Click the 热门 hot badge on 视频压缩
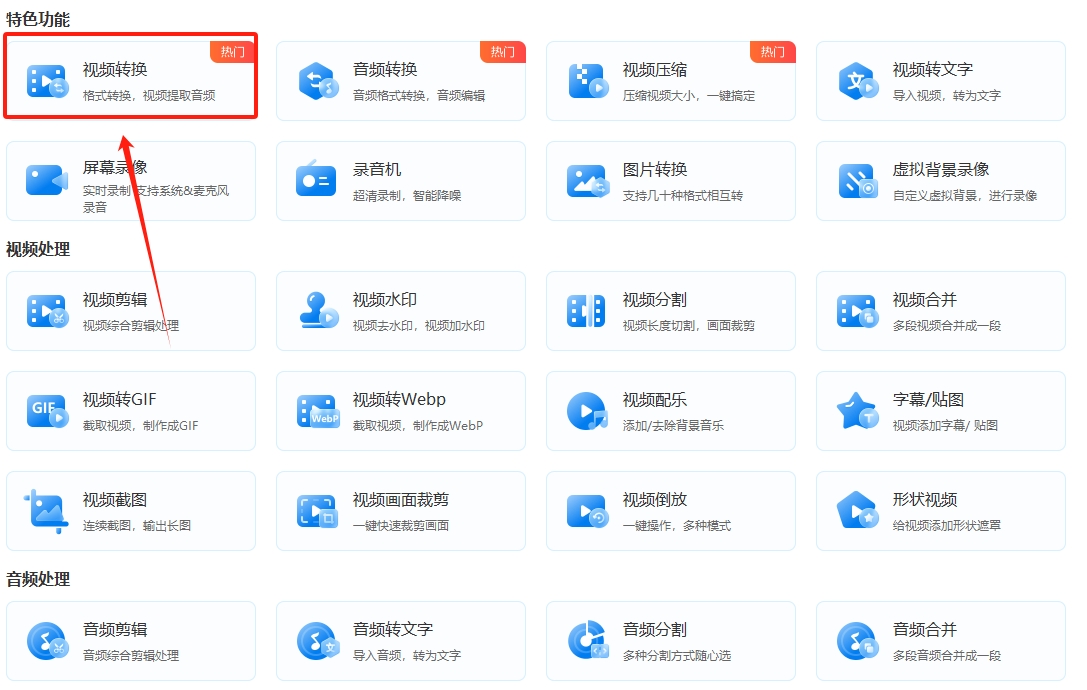Viewport: 1087px width, 690px height. (772, 51)
